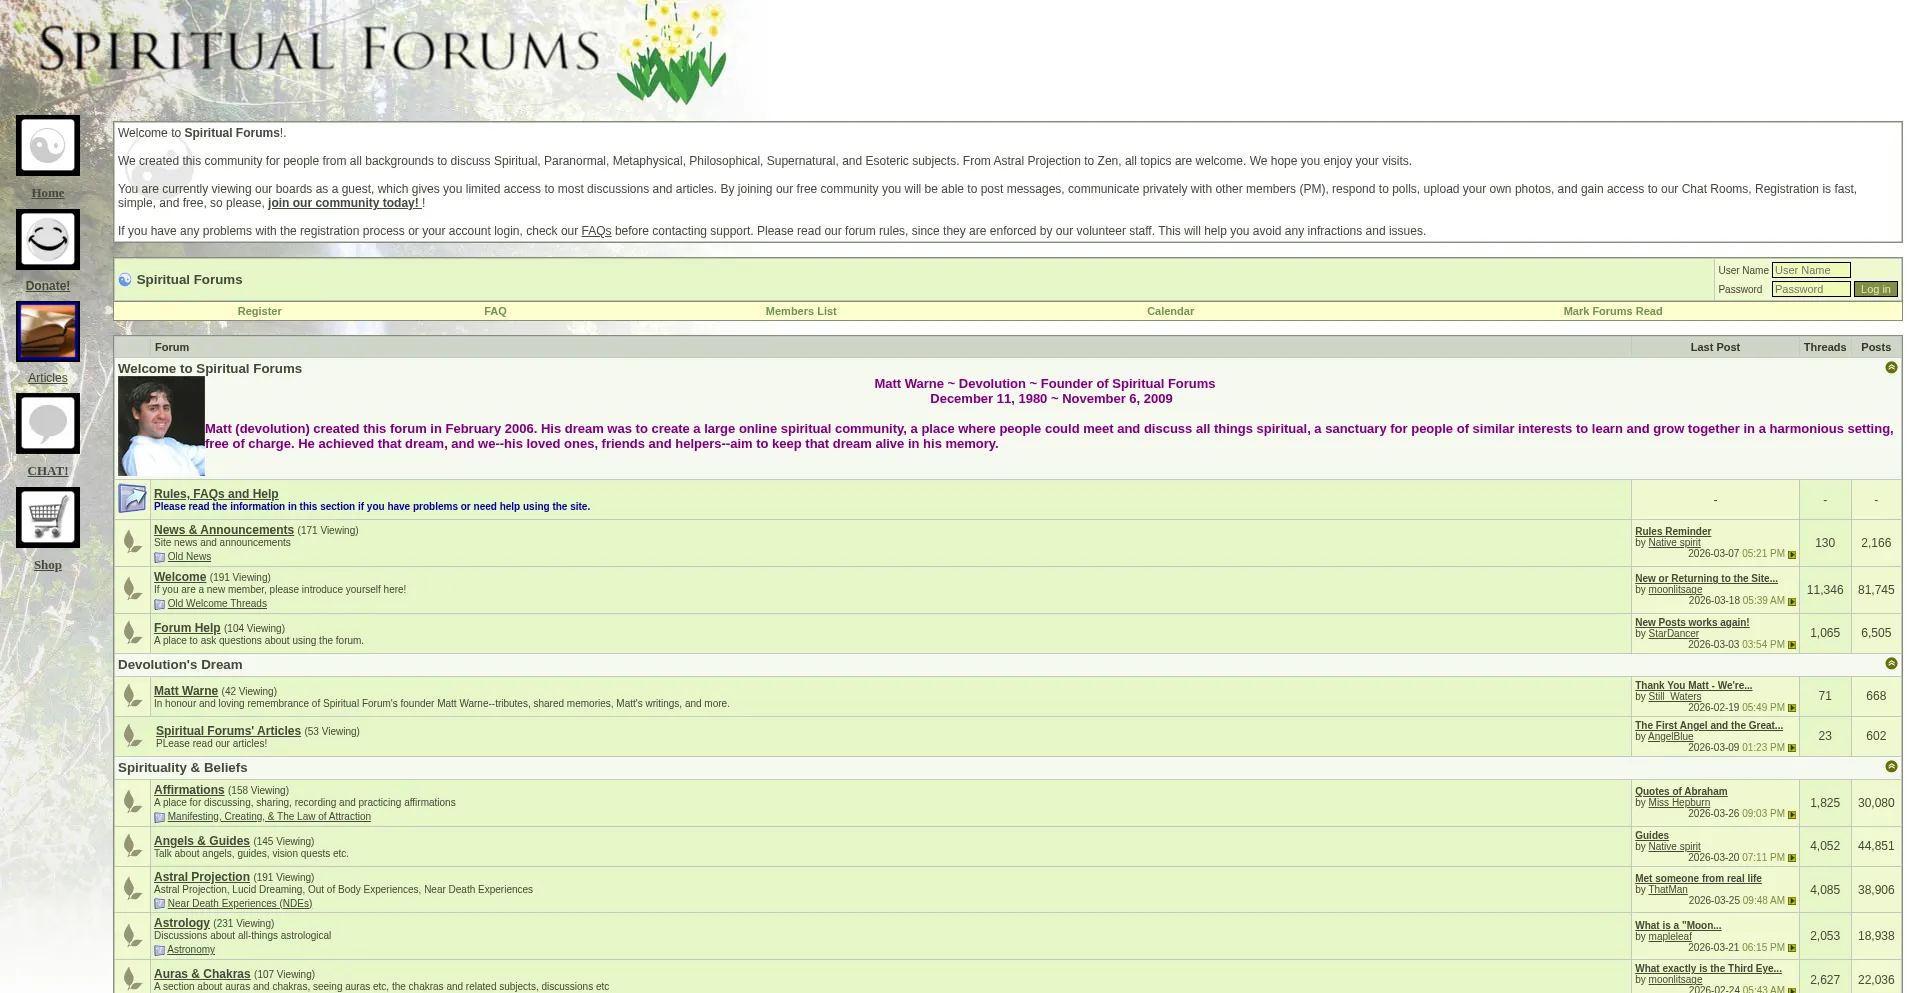1920x993 pixels.
Task: Open the Rules, FAQs and Help forum
Action: click(x=216, y=494)
